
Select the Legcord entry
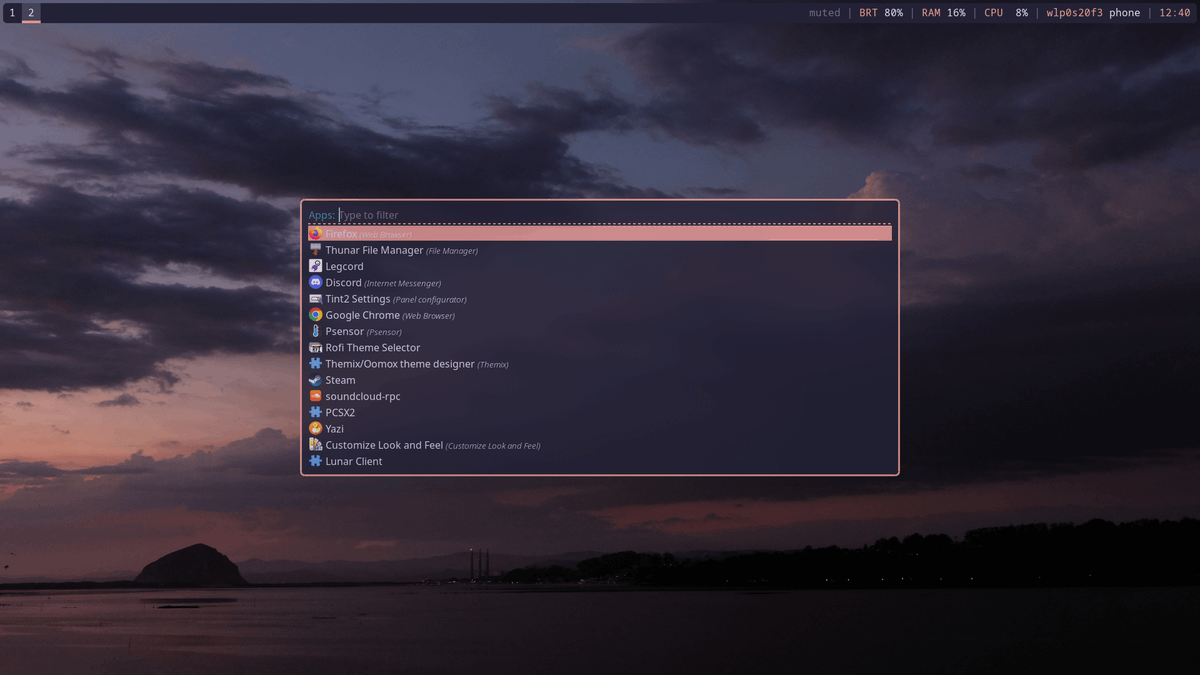pyautogui.click(x=600, y=266)
